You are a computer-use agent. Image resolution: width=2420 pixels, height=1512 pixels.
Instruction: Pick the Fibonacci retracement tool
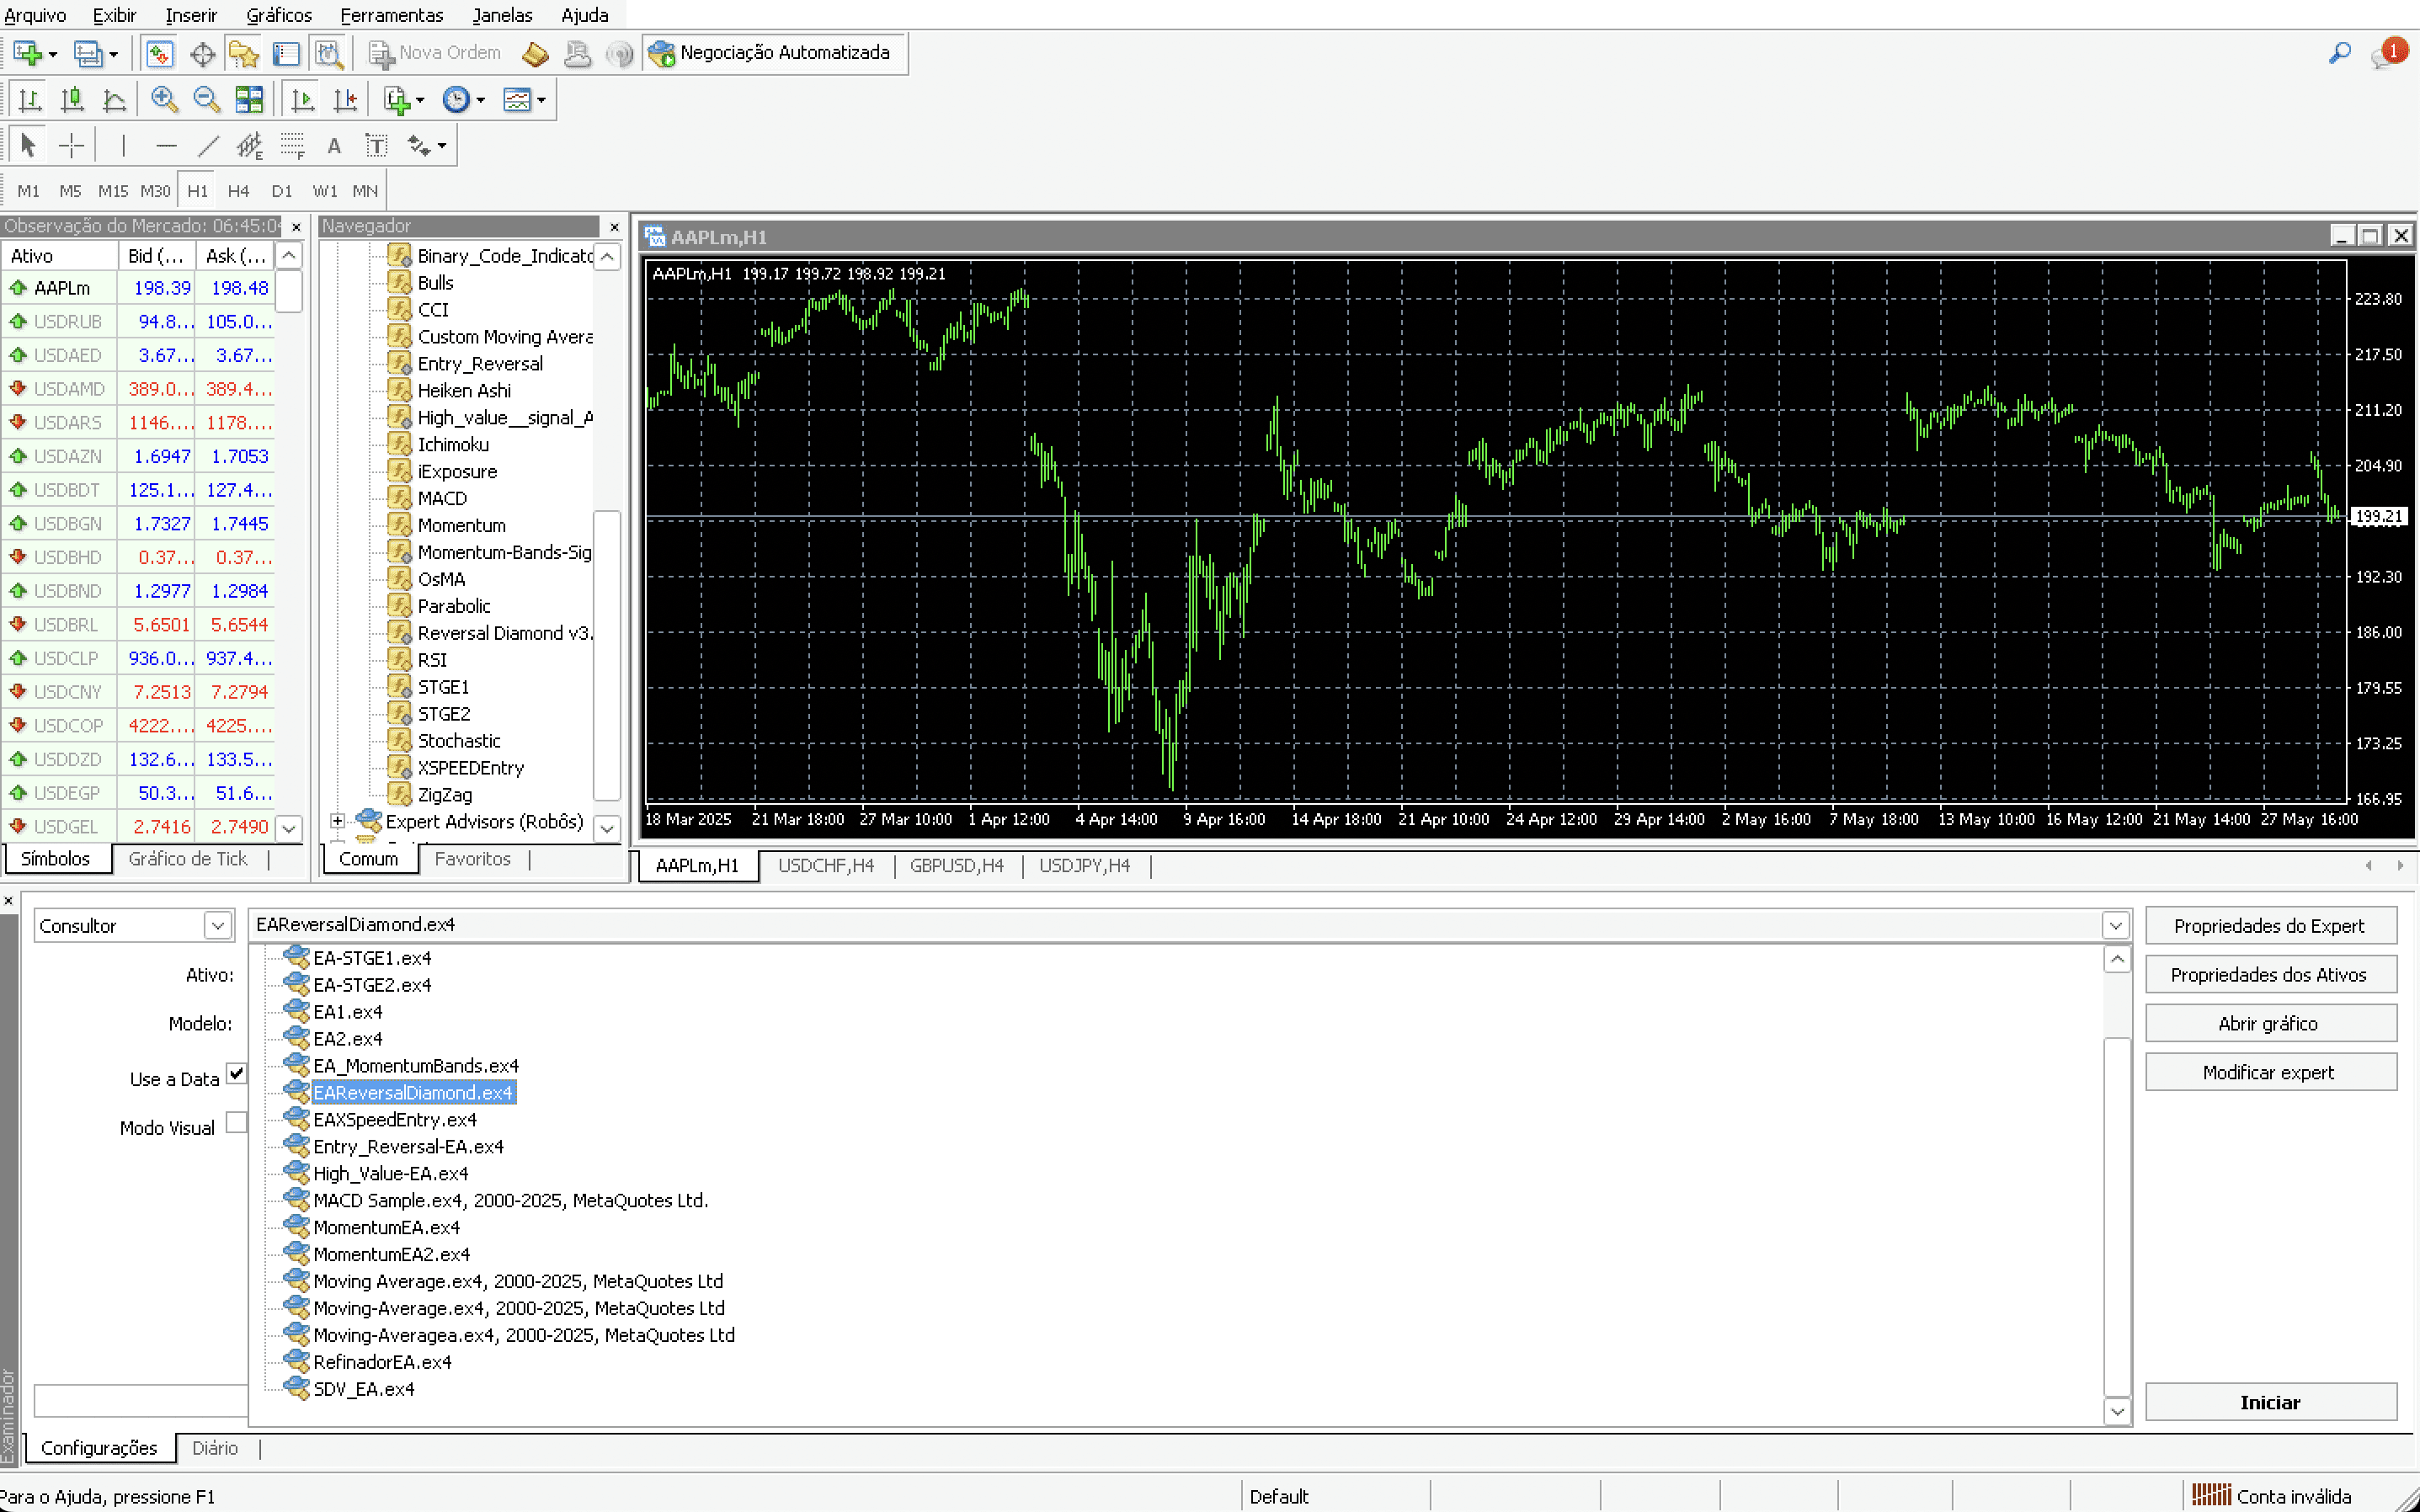pos(292,146)
